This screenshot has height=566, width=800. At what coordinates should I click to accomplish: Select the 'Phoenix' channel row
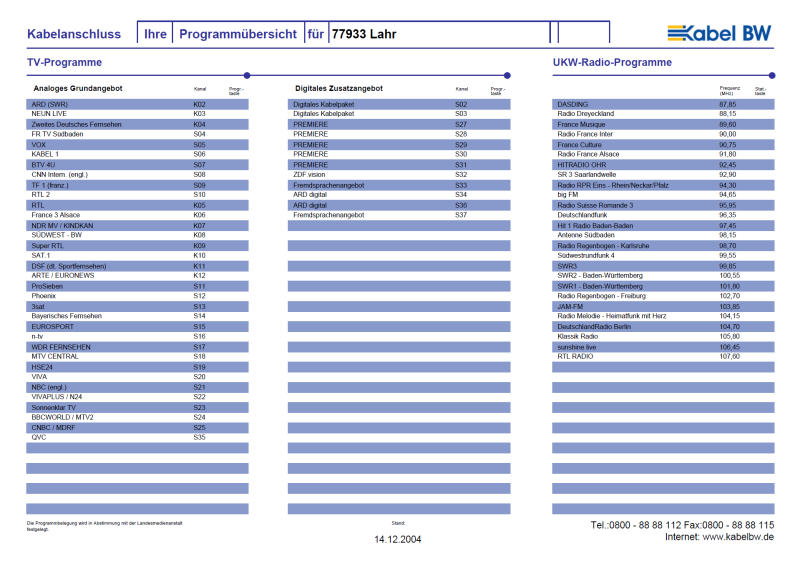tap(137, 296)
